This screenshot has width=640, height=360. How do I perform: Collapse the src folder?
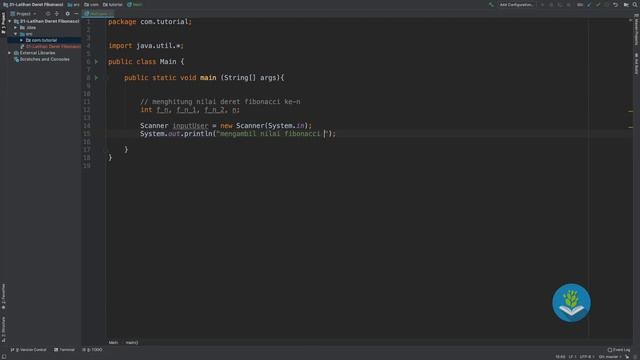[x=16, y=34]
